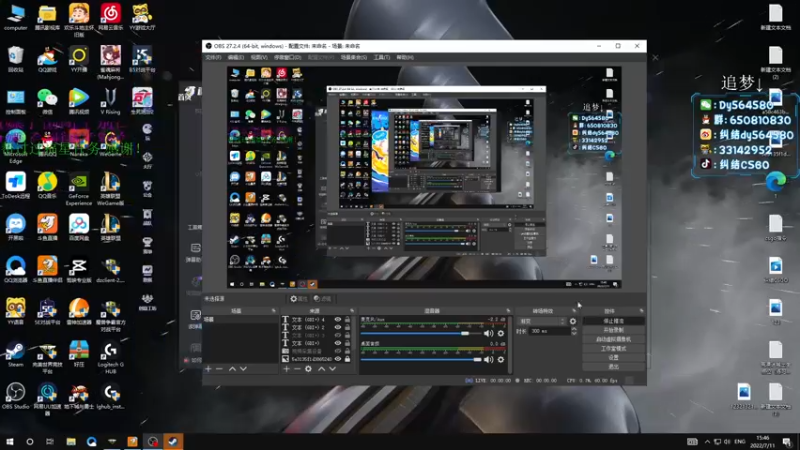This screenshot has height=450, width=800.
Task: Toggle visibility eye for 文本 (GDI+) 2 source
Action: (338, 328)
